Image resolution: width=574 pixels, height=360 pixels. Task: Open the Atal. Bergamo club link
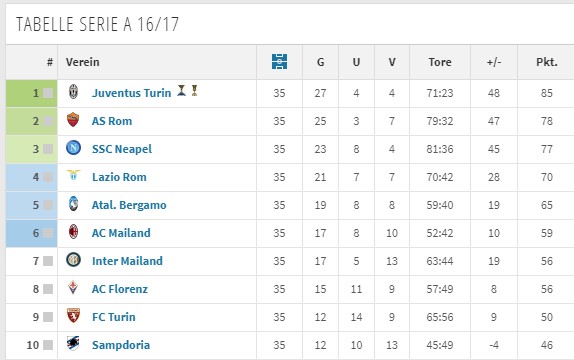129,205
